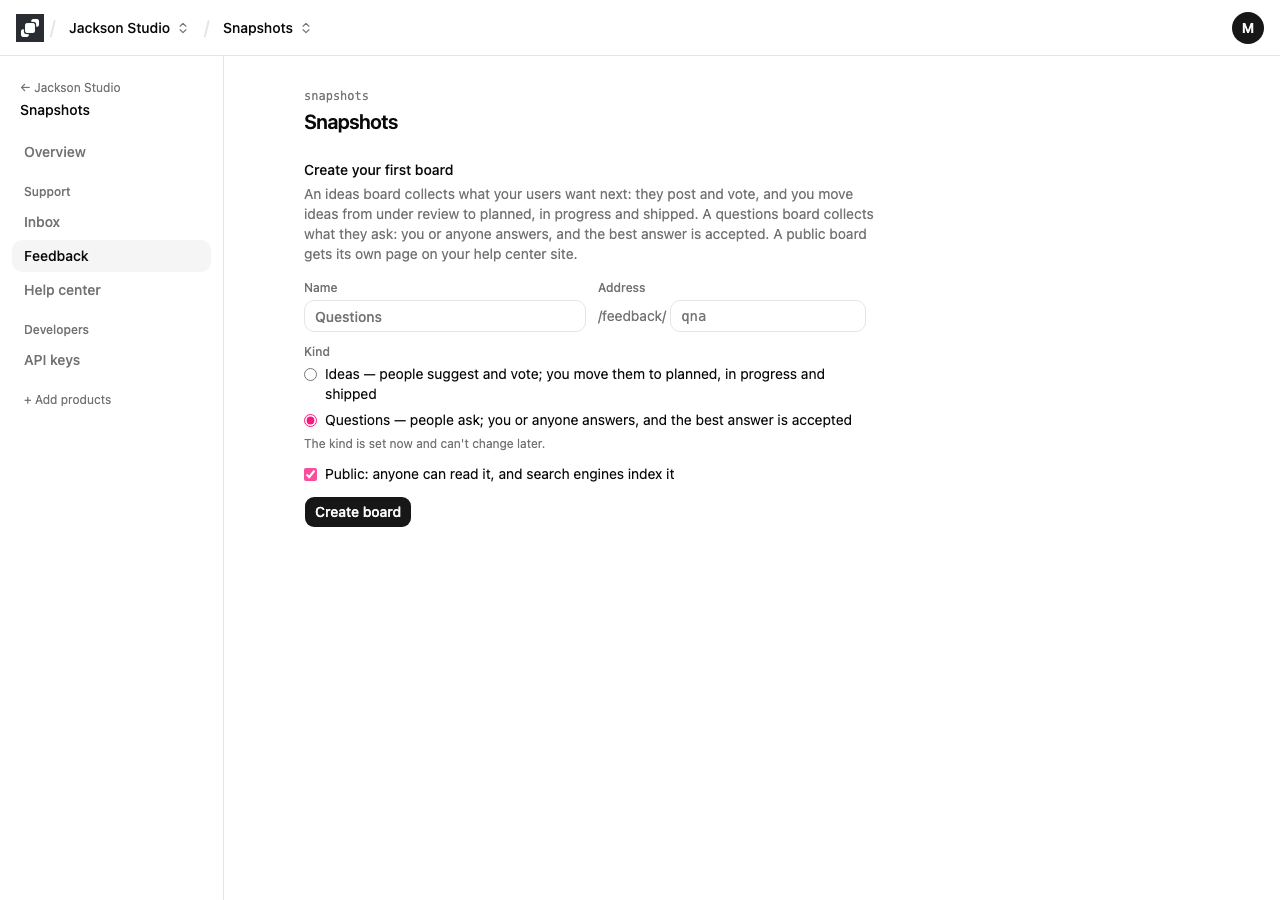This screenshot has width=1280, height=900.
Task: Focus the board Name input field
Action: 445,316
